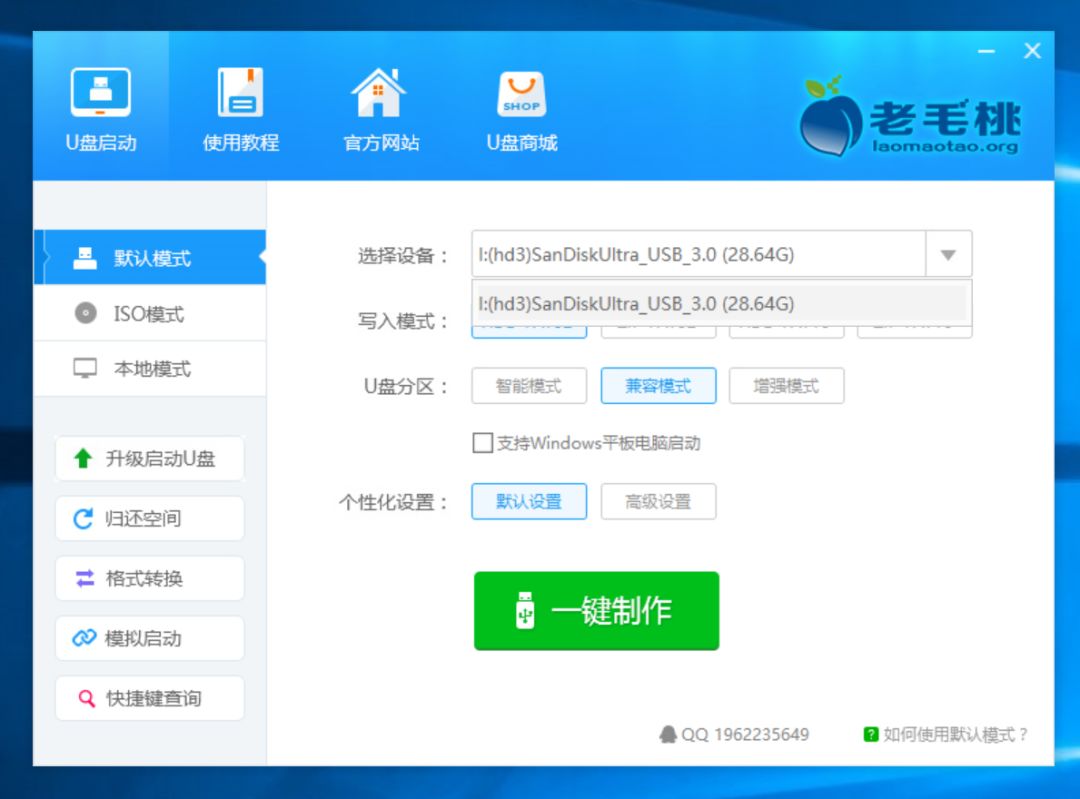Image resolution: width=1080 pixels, height=799 pixels.
Task: Enable 支持Windows平板电脑启动 checkbox
Action: pos(482,444)
